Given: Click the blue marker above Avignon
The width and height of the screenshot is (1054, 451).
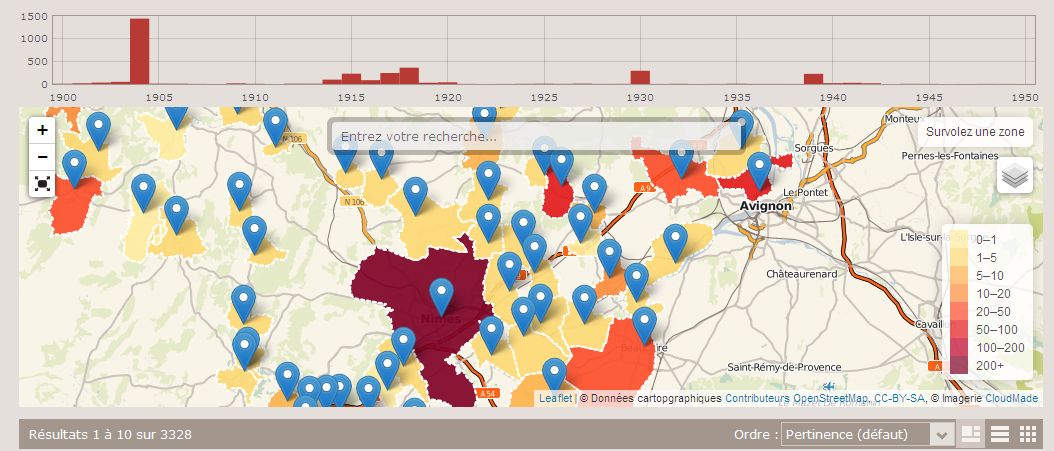Looking at the screenshot, I should point(759,170).
